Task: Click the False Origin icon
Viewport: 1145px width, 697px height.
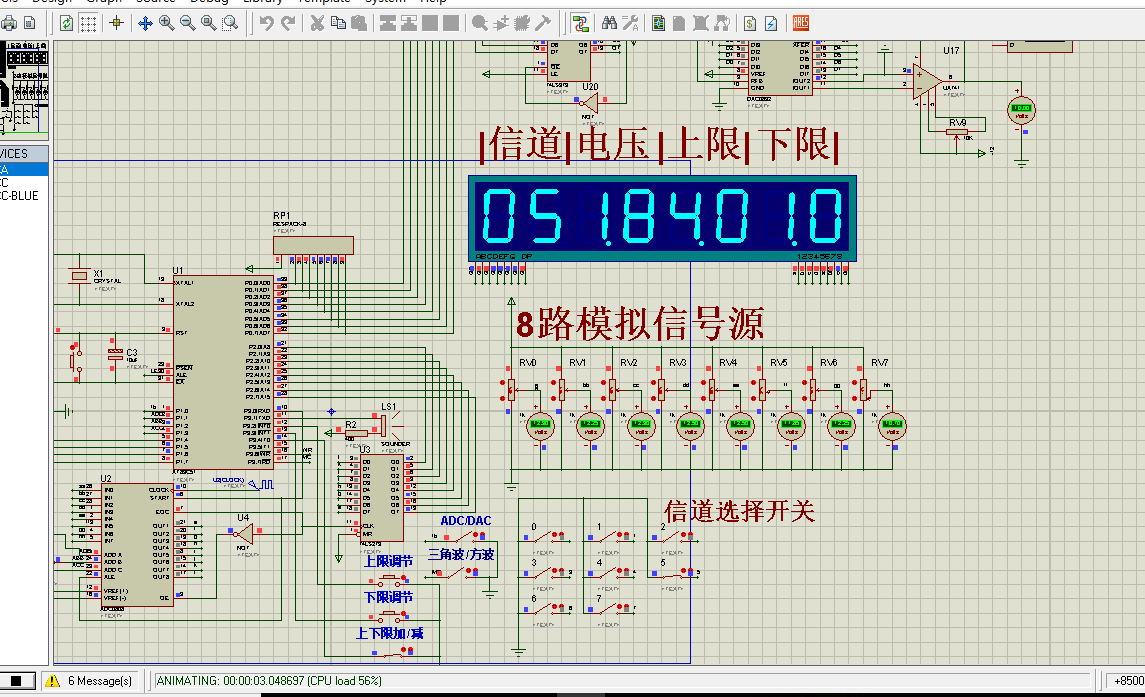Action: (116, 23)
